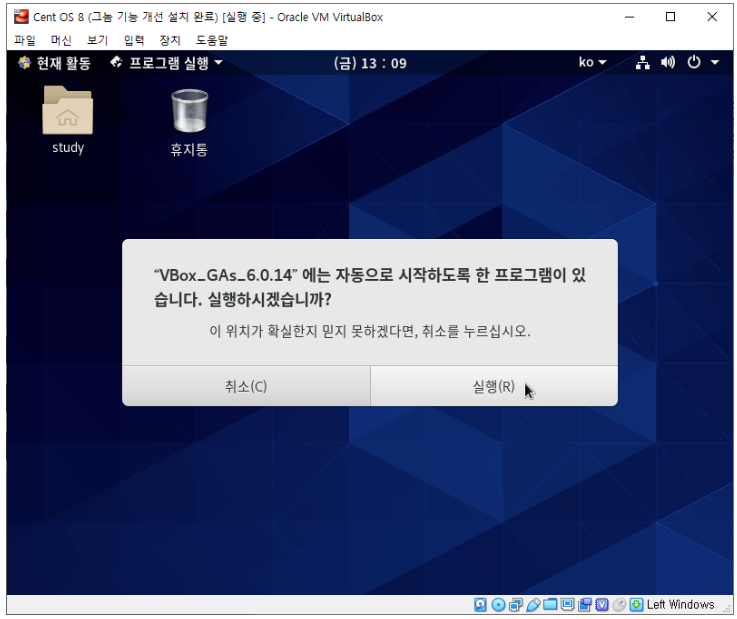Viewport: 737px width, 619px height.
Task: Click 현재 활동 activities button
Action: (55, 63)
